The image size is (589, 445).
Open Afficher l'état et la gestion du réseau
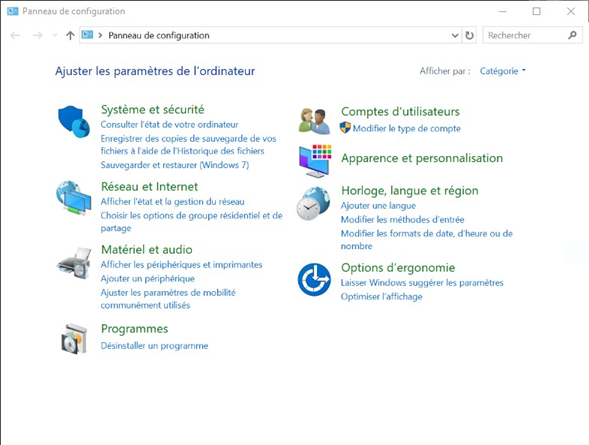[172, 202]
